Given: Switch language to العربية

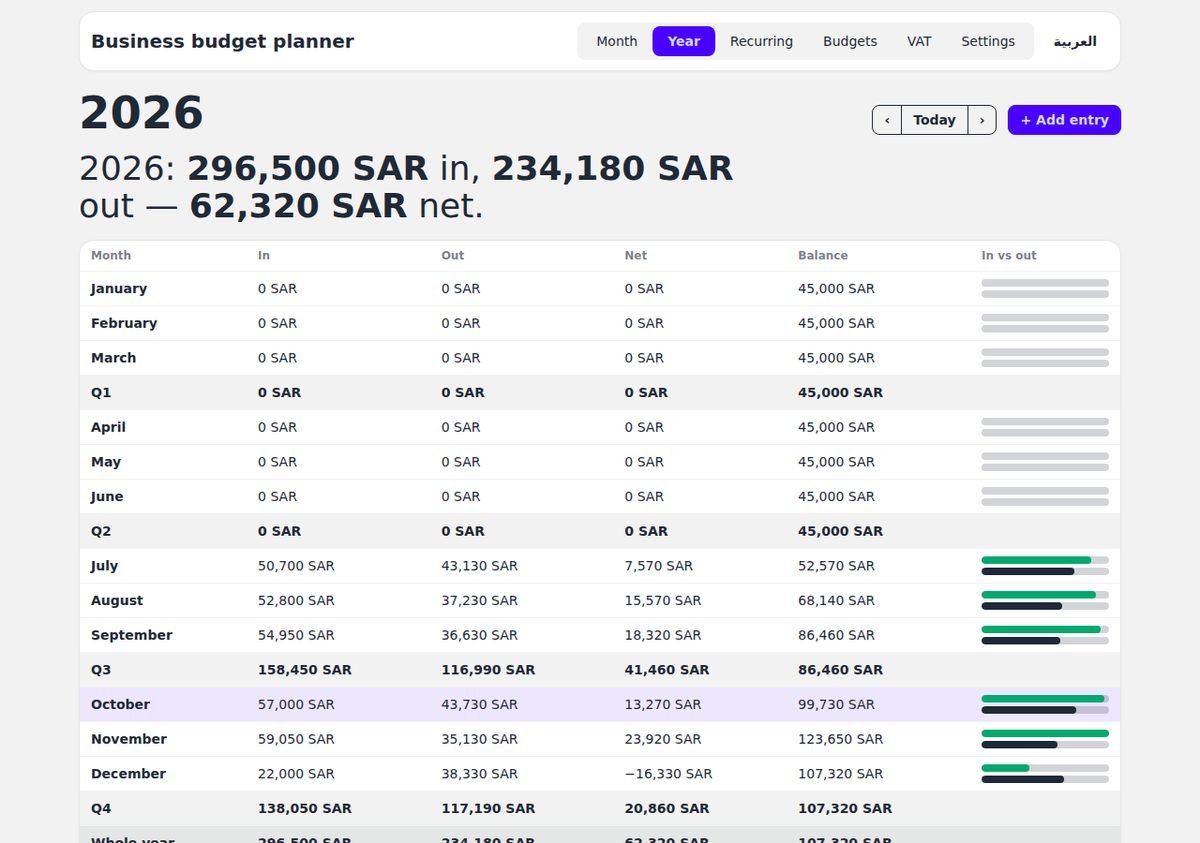Looking at the screenshot, I should point(1075,41).
